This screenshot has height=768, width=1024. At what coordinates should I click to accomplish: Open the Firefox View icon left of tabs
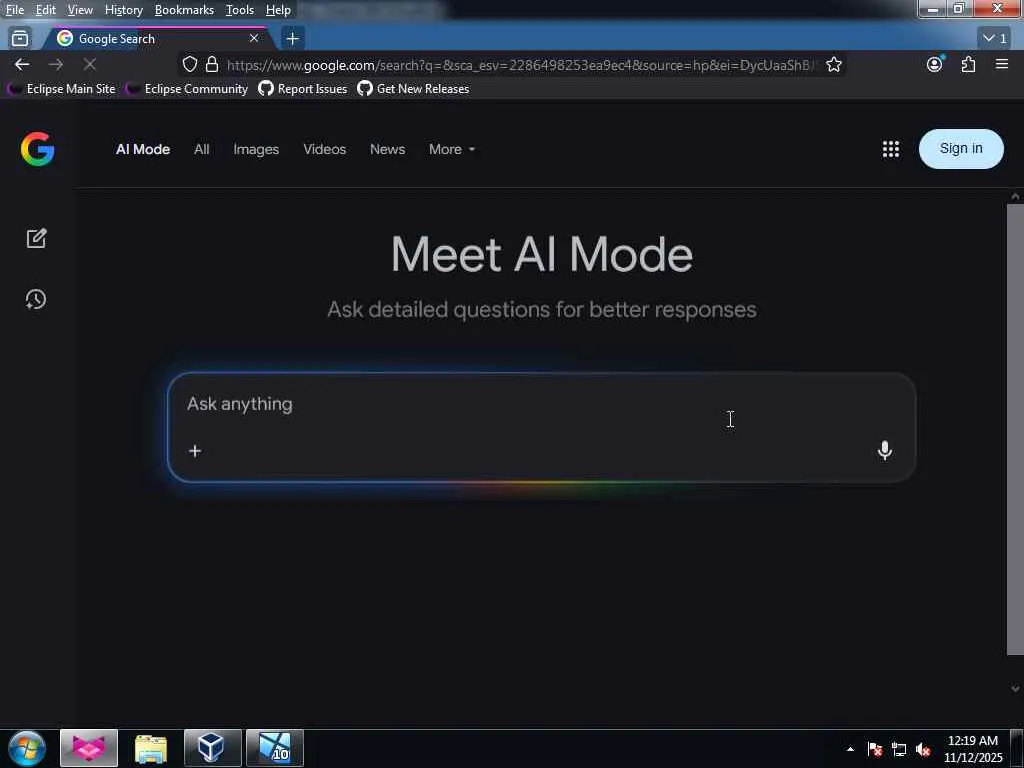[20, 39]
